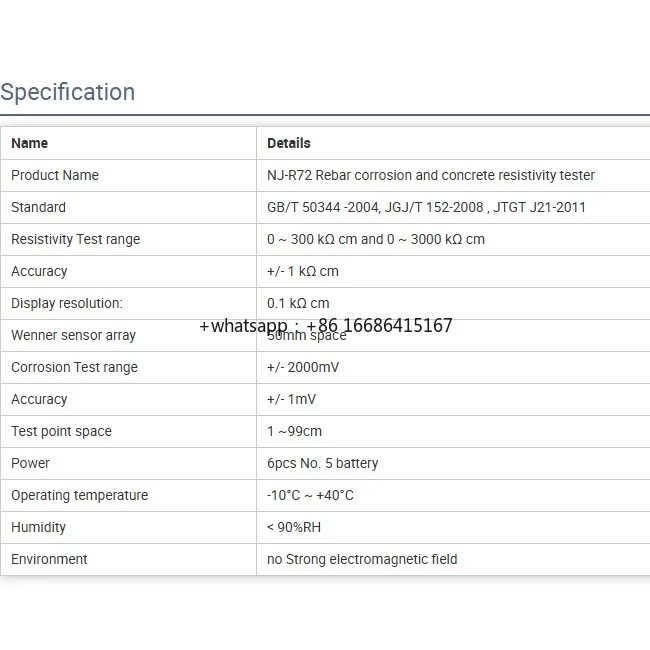Select the < 90%RH value
Screen dimensions: 650x650
294,528
